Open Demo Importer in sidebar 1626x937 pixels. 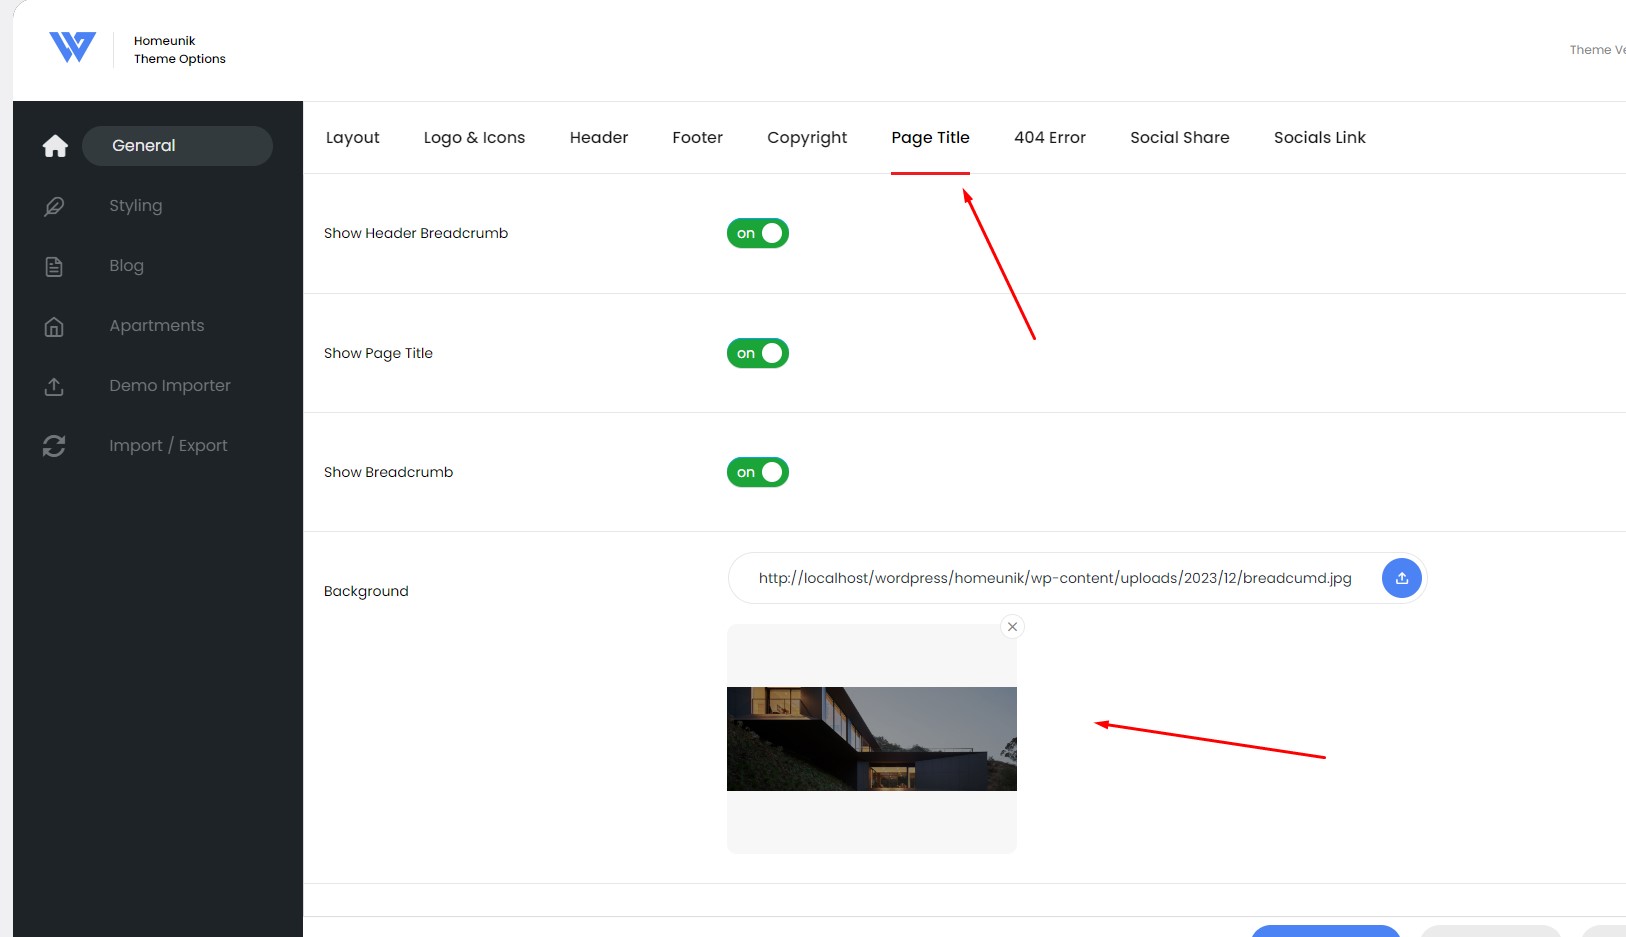[169, 386]
